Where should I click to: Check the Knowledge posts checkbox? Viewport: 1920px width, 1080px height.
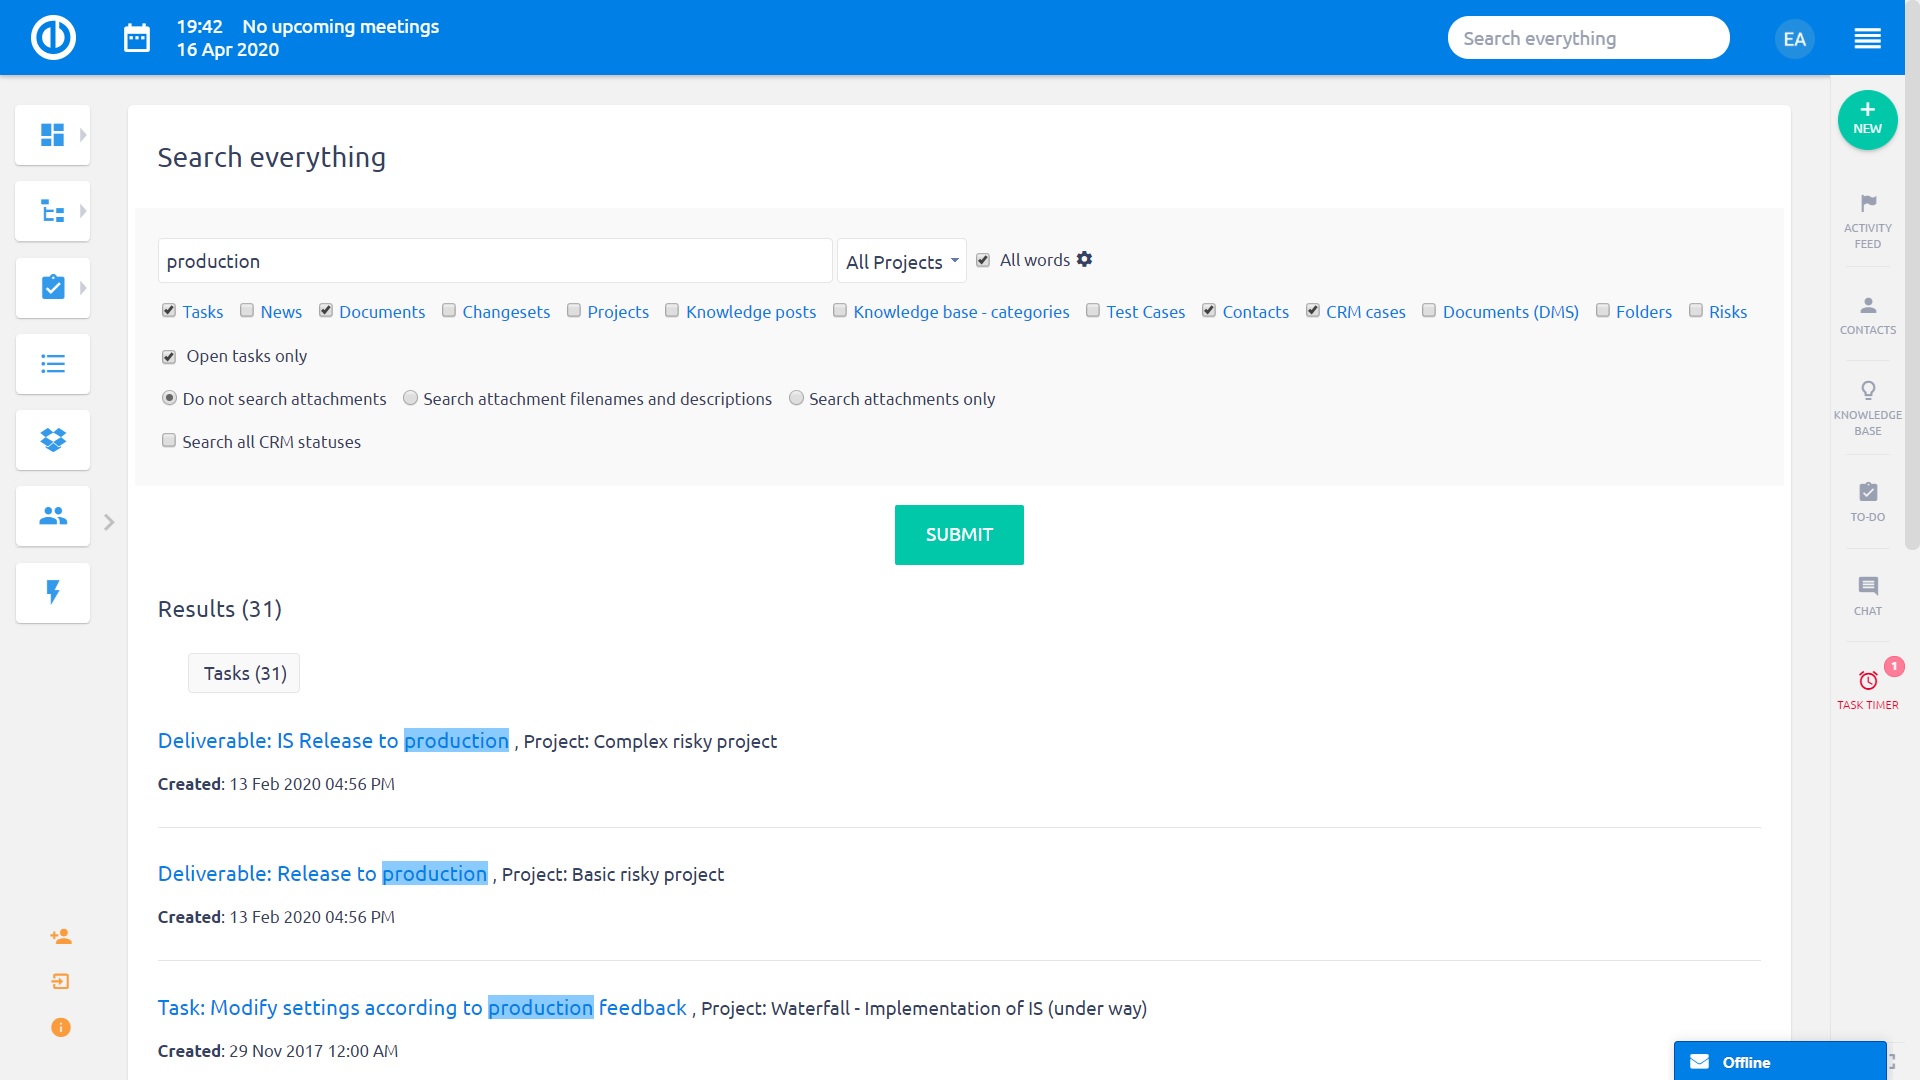[673, 311]
